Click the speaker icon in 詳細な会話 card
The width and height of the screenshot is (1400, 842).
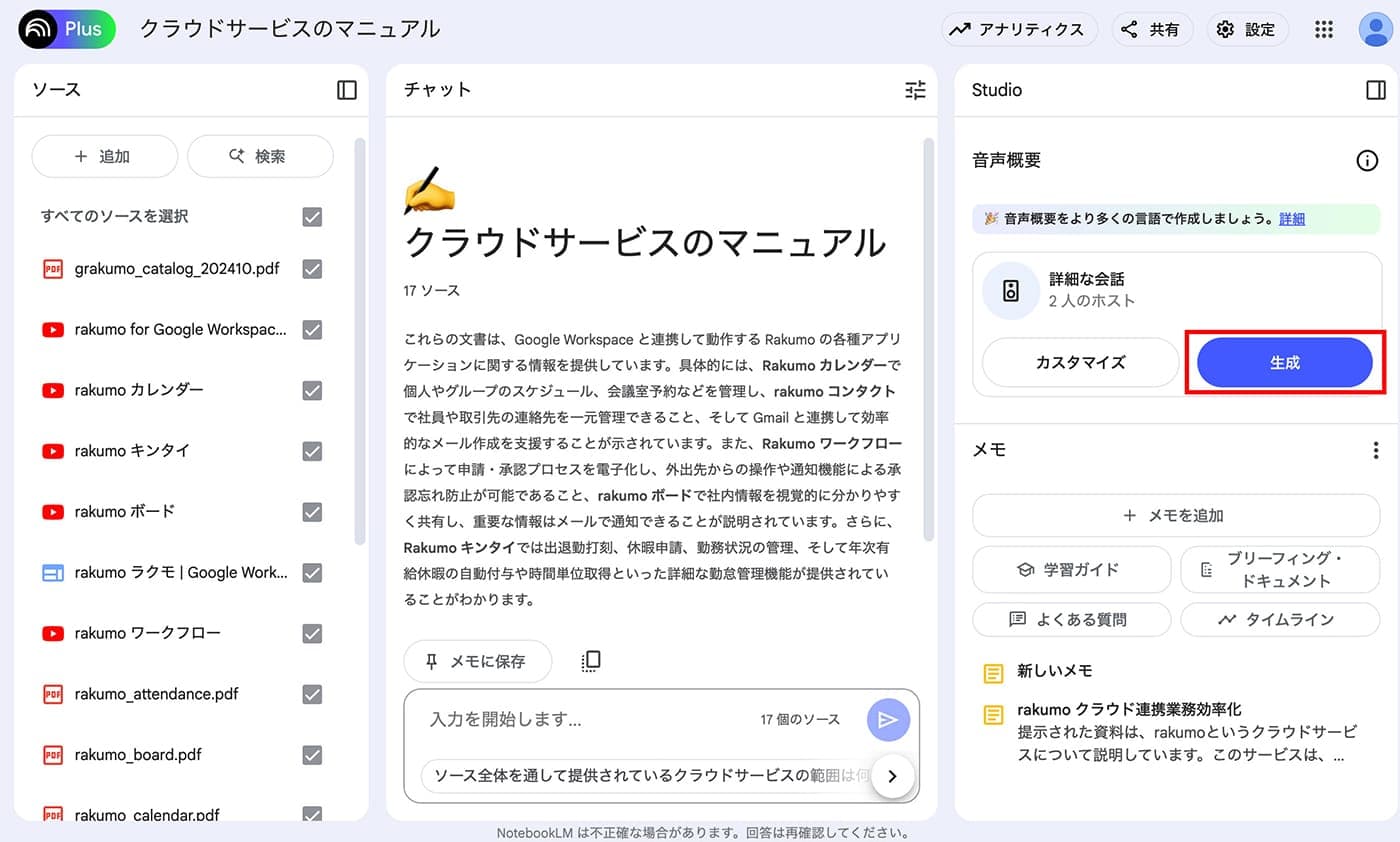[x=1011, y=291]
